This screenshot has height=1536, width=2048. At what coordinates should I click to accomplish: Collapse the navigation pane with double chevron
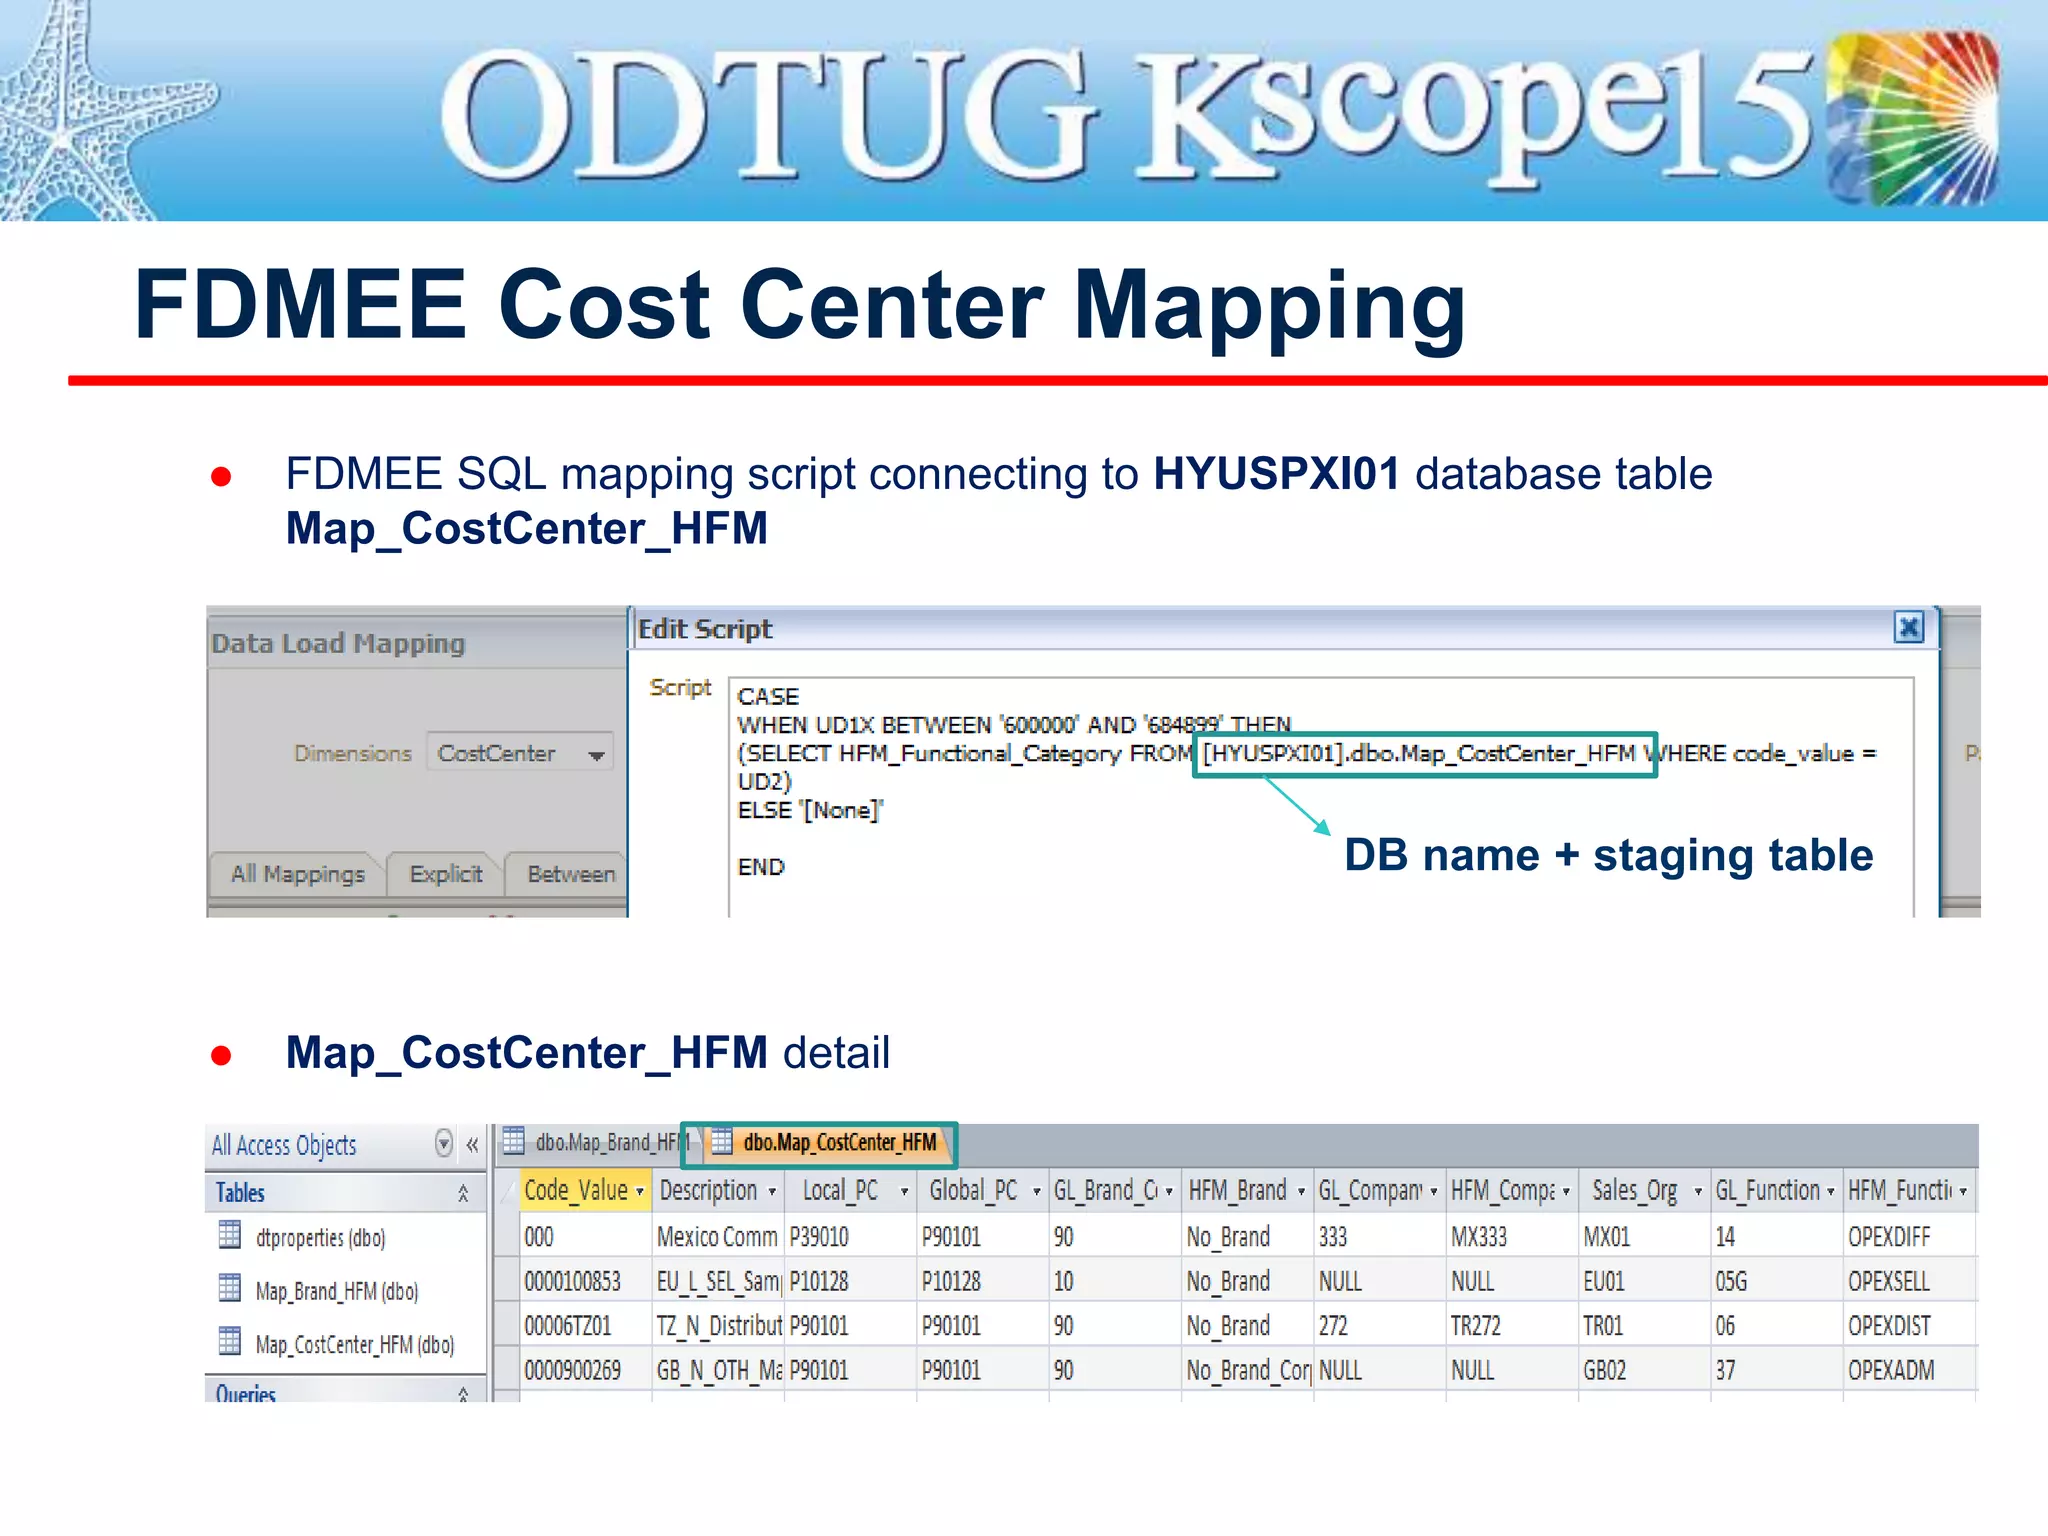point(472,1144)
